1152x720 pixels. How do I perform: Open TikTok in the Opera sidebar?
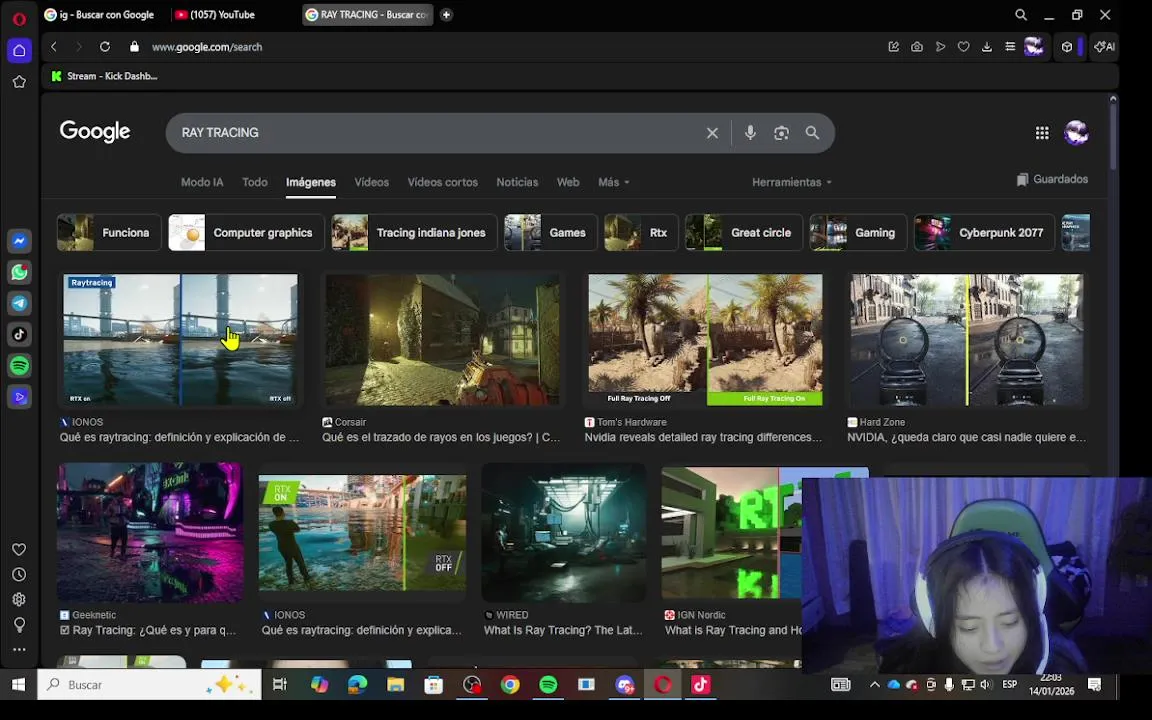(20, 334)
